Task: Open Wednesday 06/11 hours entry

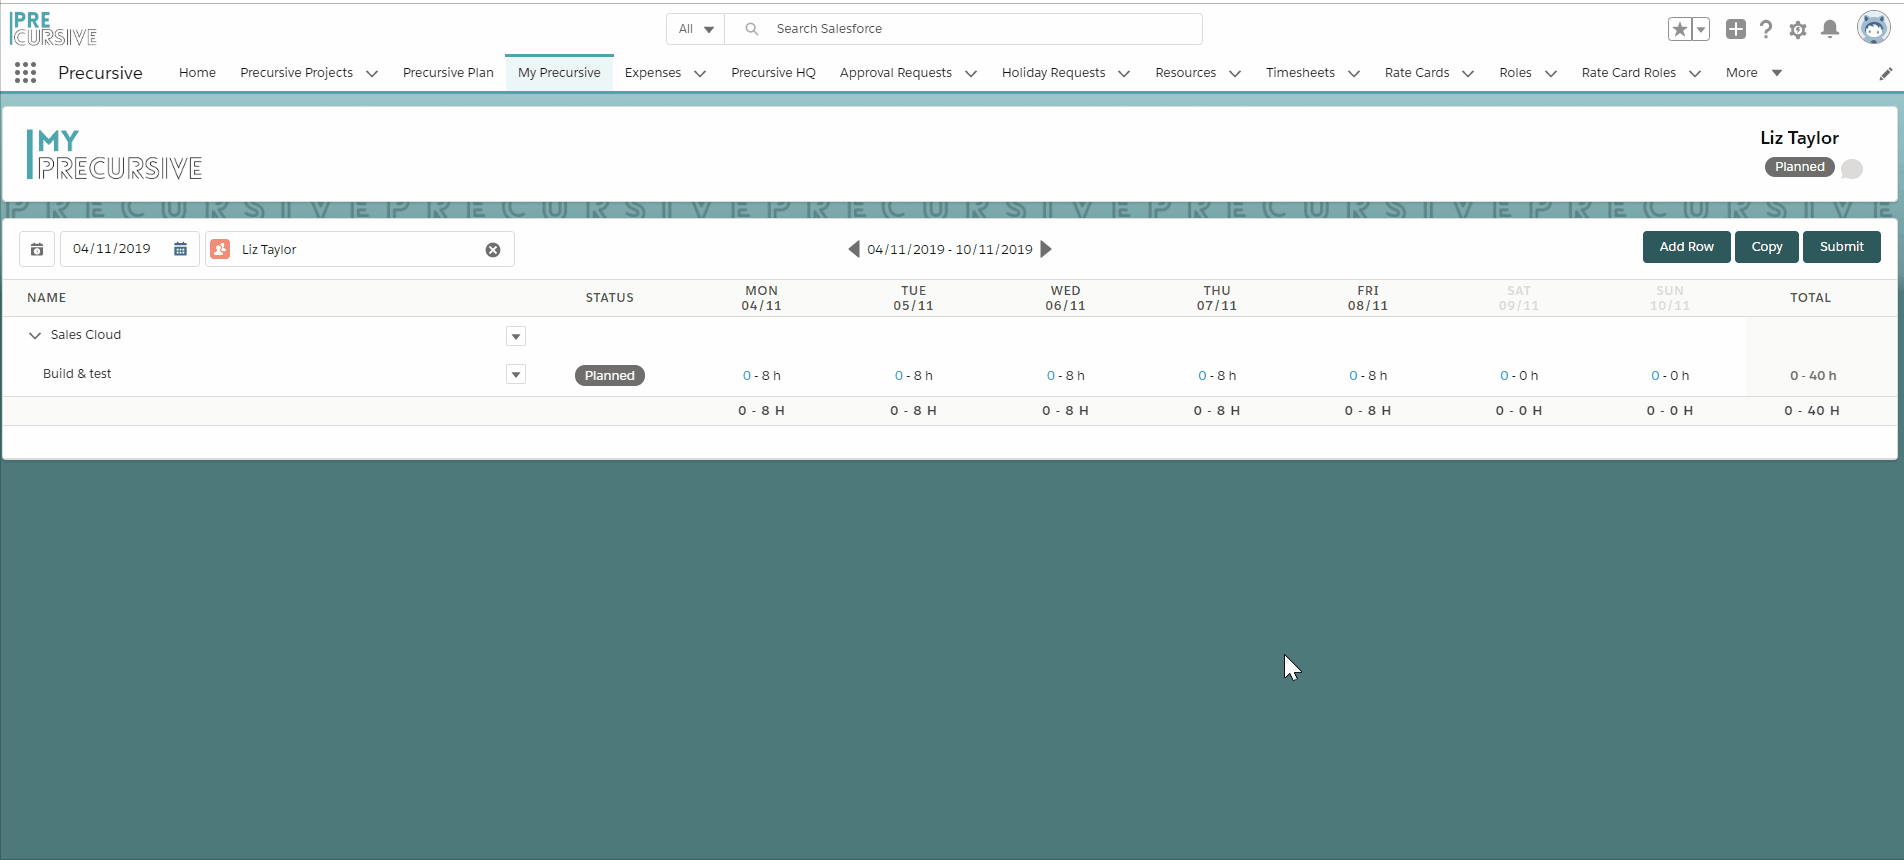Action: (x=1066, y=376)
